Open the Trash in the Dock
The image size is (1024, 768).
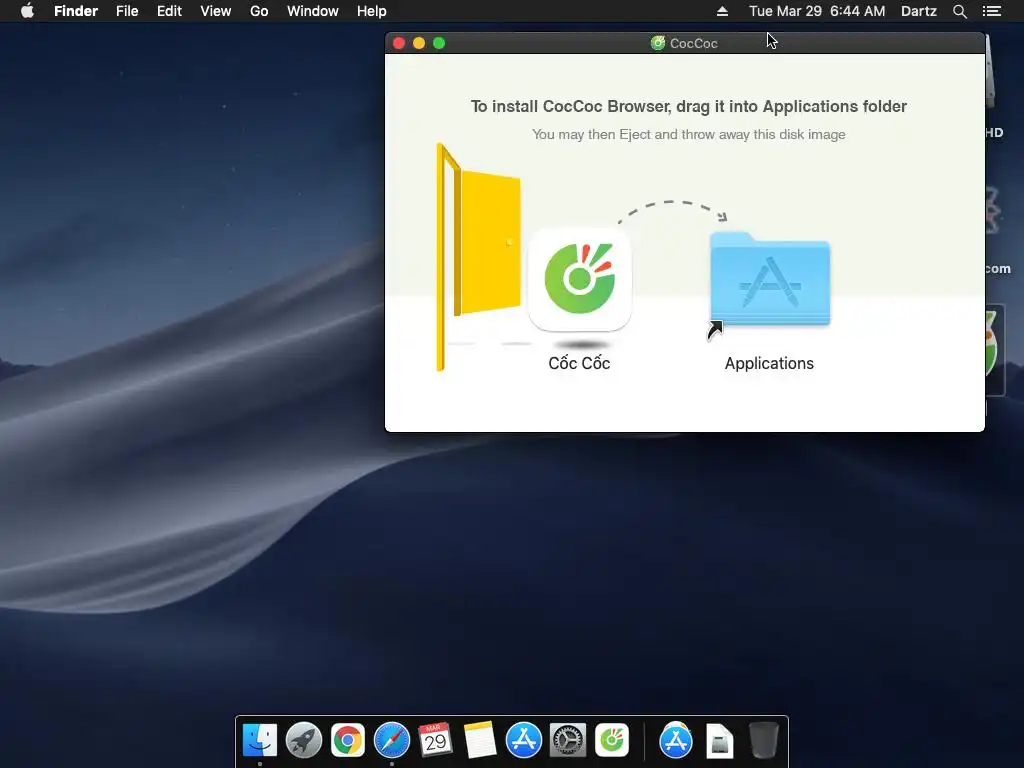coord(763,741)
